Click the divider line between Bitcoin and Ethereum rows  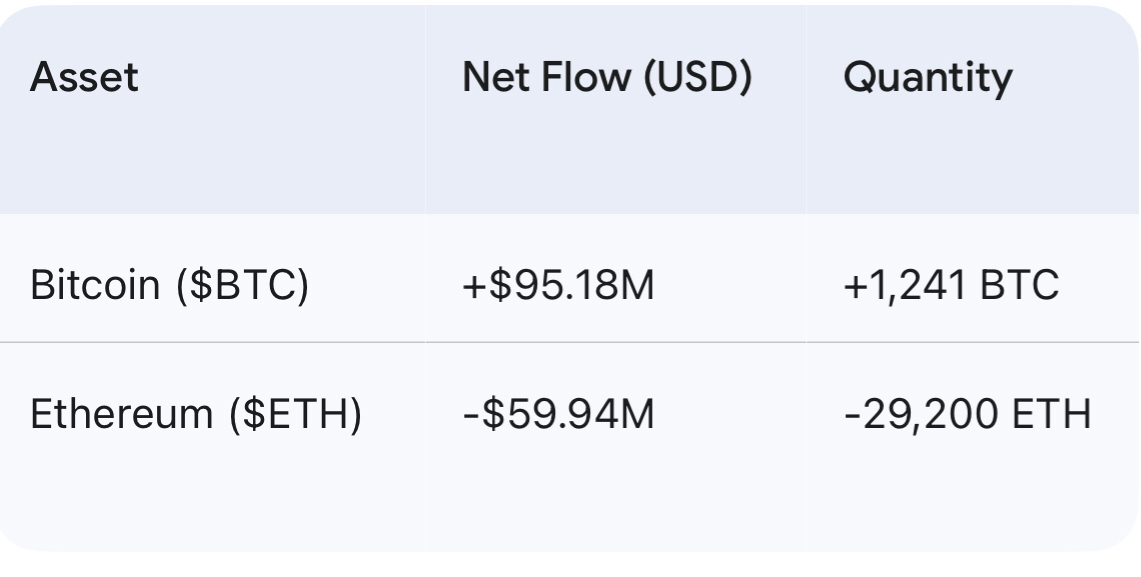coord(570,342)
